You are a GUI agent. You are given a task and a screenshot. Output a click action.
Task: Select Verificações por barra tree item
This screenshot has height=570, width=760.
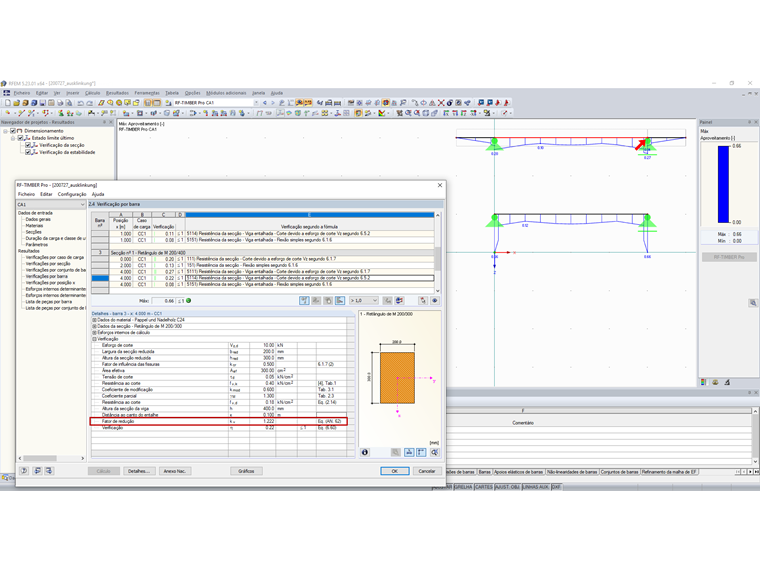click(x=47, y=276)
